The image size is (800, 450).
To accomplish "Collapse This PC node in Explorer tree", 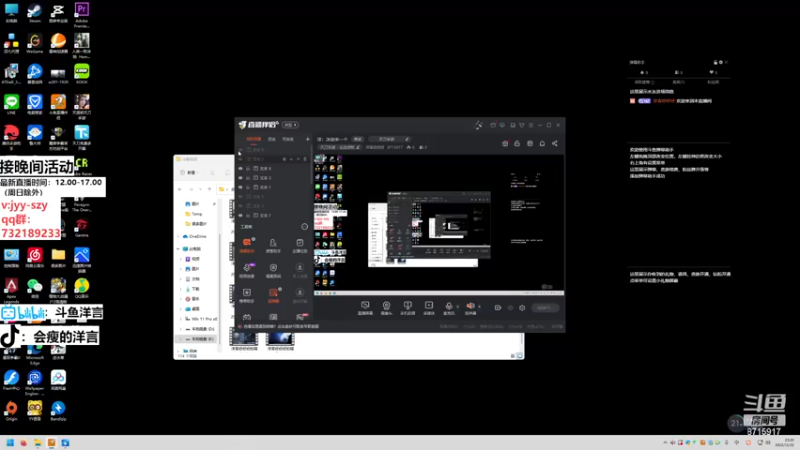I will [x=179, y=249].
